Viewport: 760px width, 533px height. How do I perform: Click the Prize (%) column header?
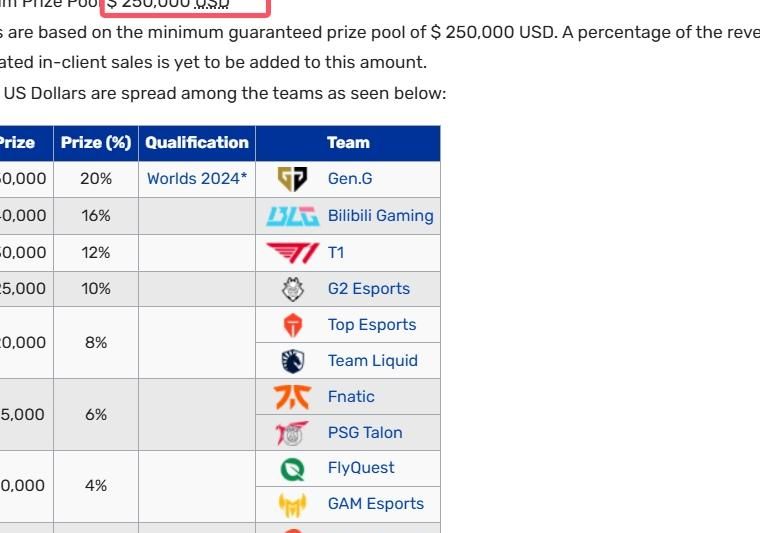tap(96, 143)
